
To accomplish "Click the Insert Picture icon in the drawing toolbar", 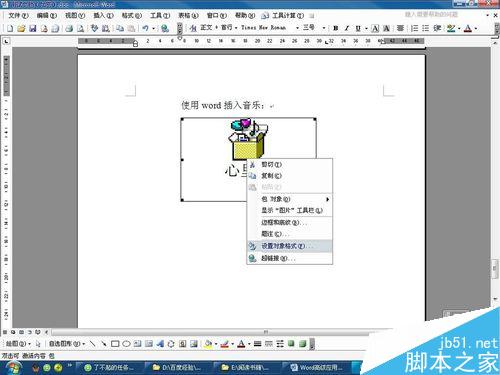I will [194, 343].
